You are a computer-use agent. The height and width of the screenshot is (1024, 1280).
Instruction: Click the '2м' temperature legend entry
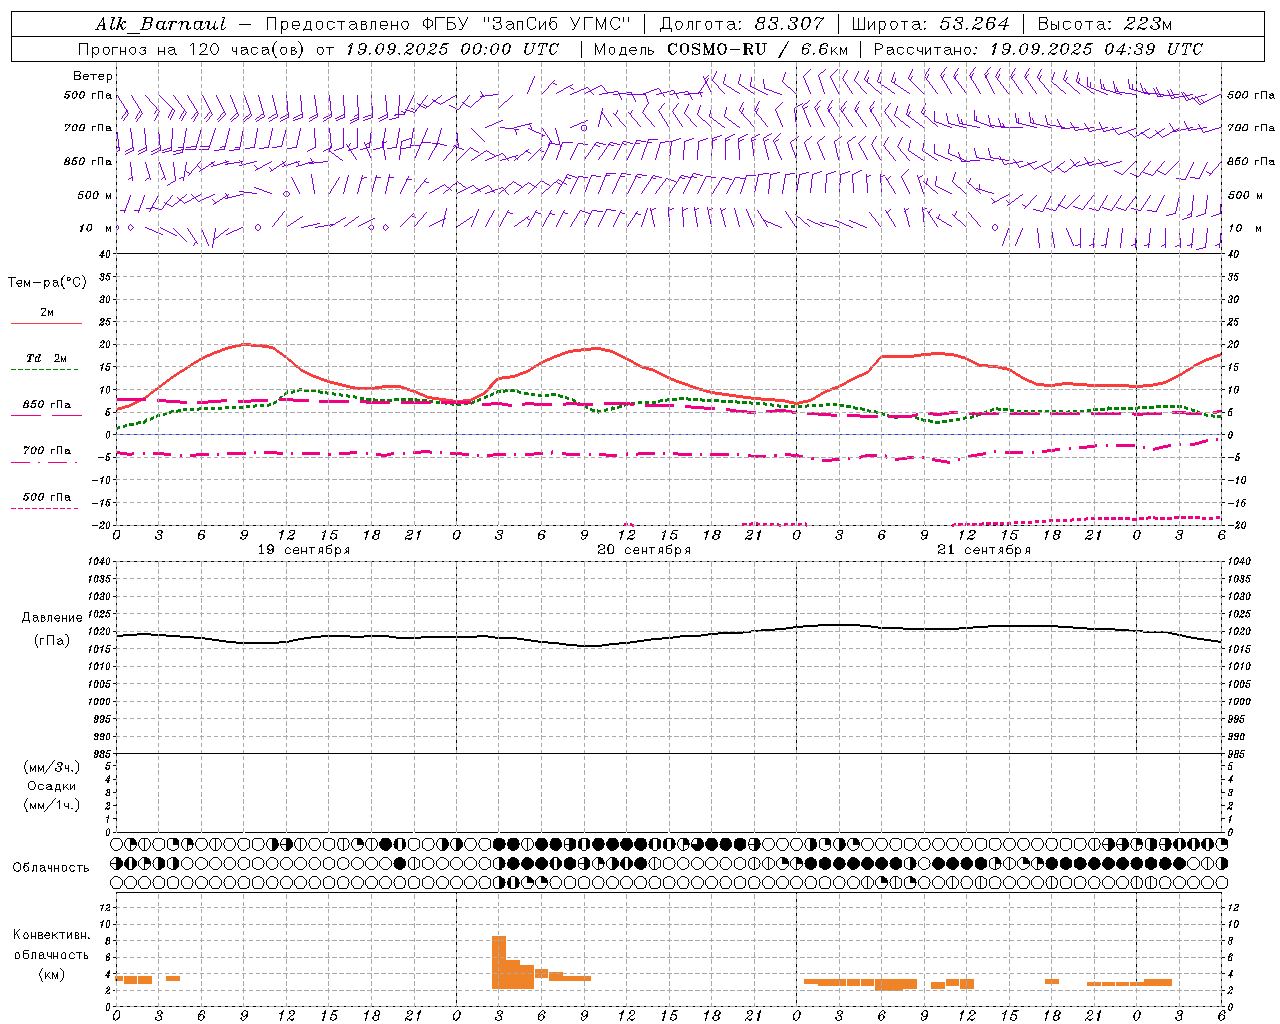pyautogui.click(x=47, y=313)
